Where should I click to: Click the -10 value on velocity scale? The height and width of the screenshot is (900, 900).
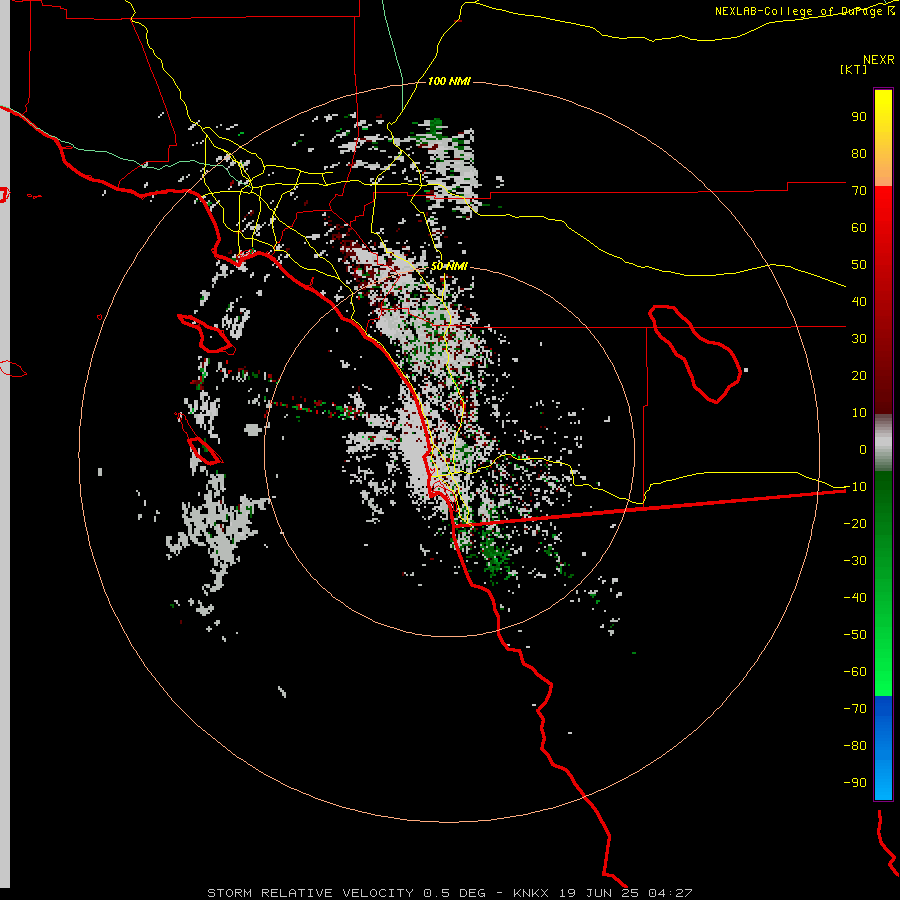[x=855, y=487]
